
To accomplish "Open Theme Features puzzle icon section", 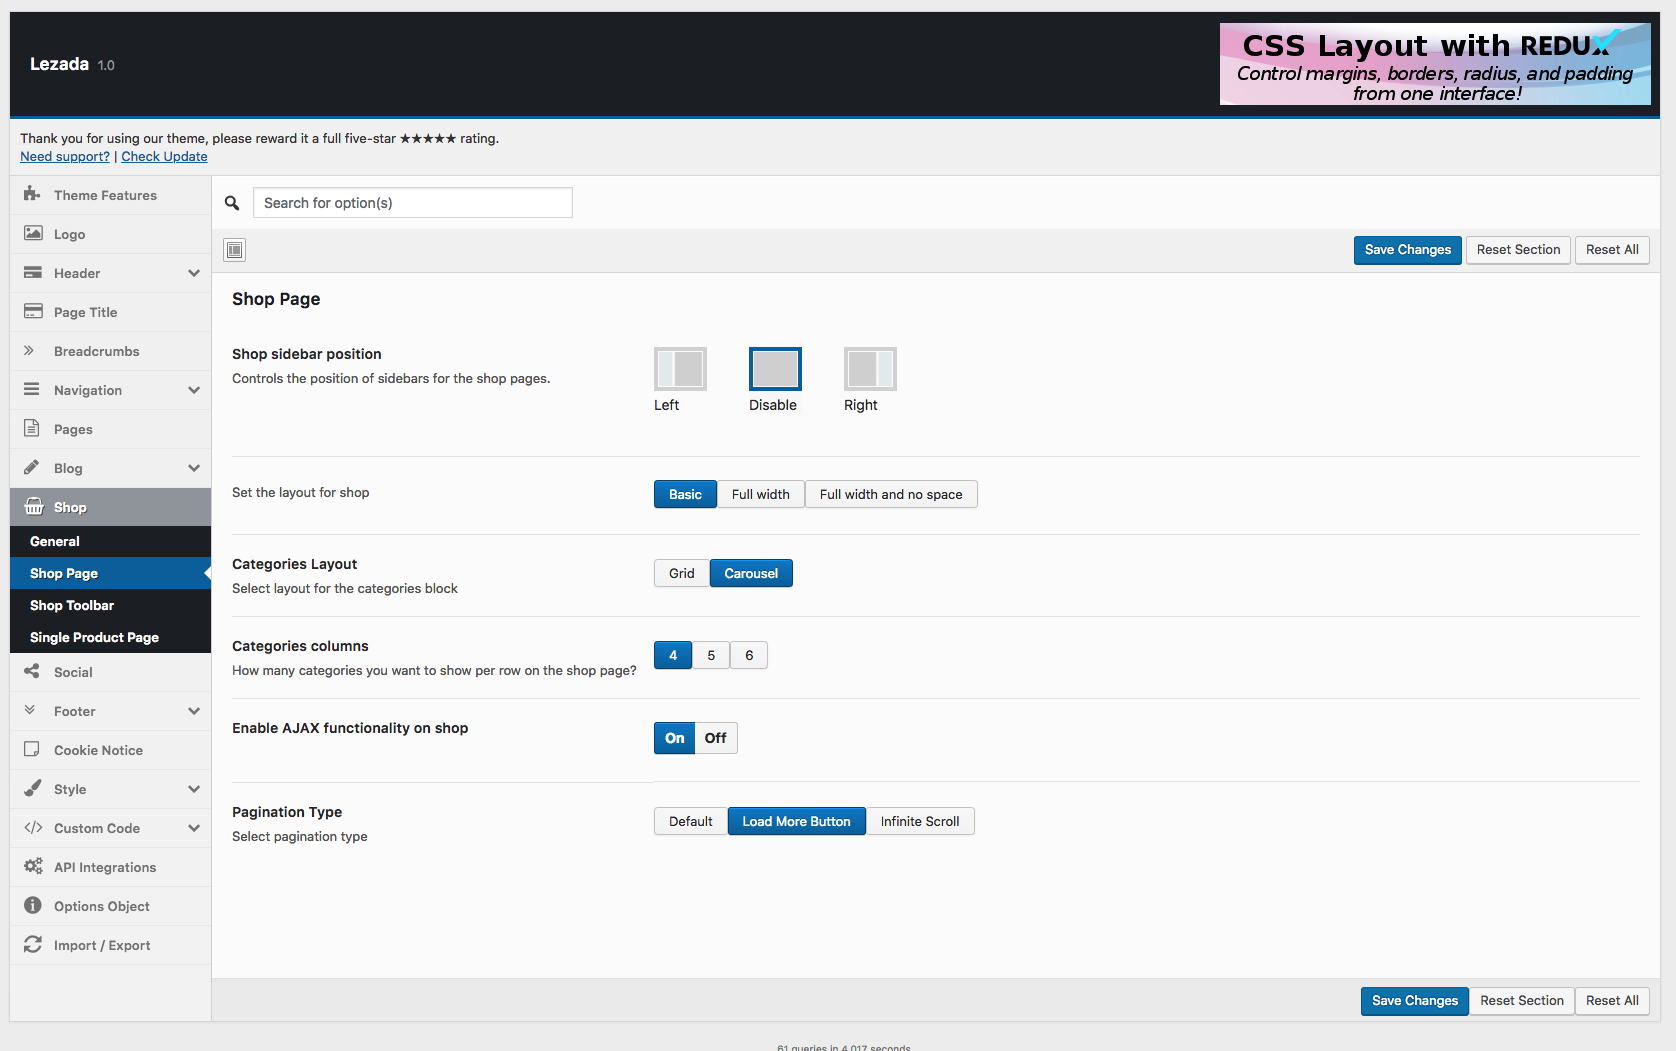I will (x=104, y=195).
